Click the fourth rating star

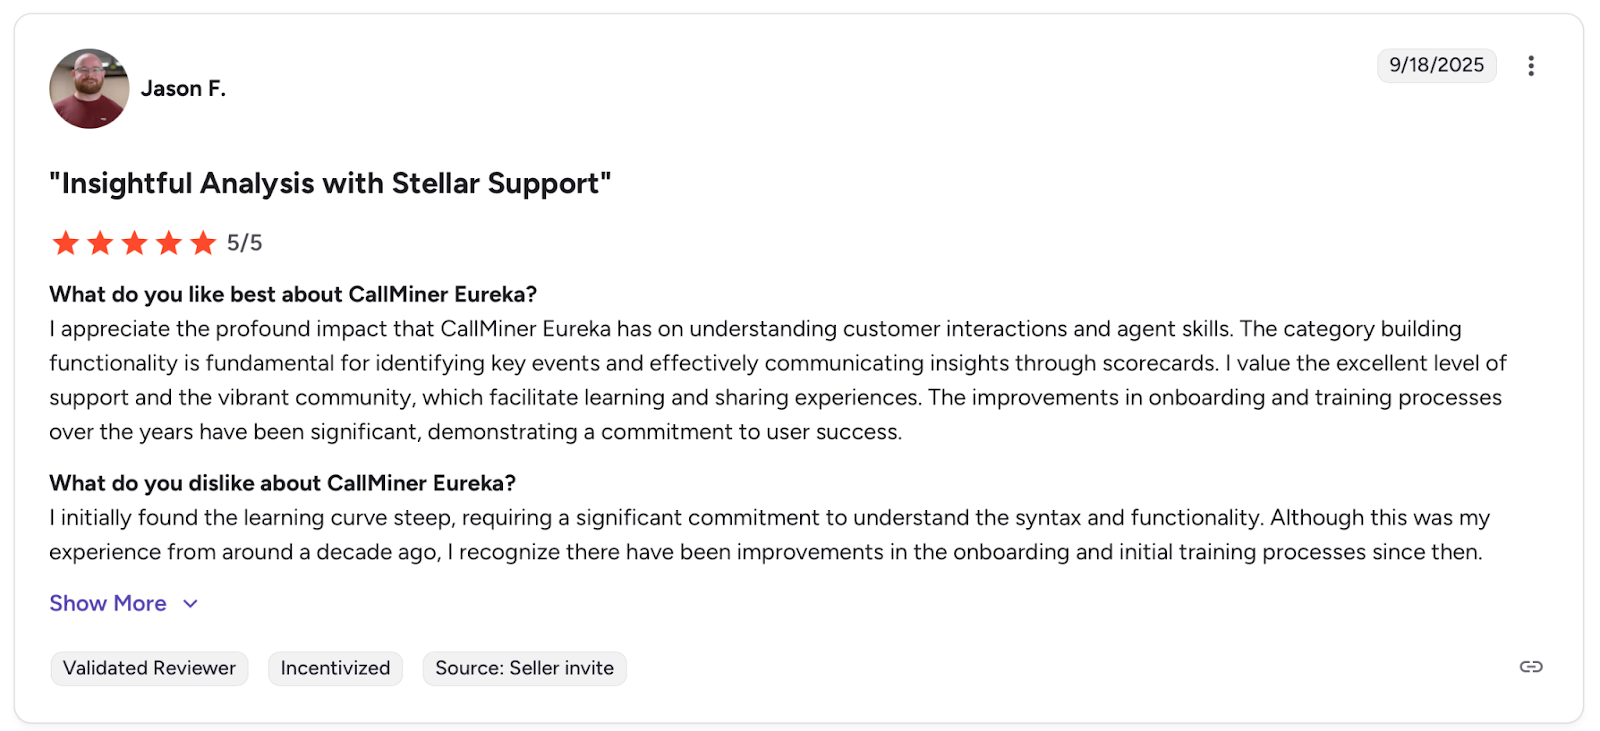[x=169, y=243]
